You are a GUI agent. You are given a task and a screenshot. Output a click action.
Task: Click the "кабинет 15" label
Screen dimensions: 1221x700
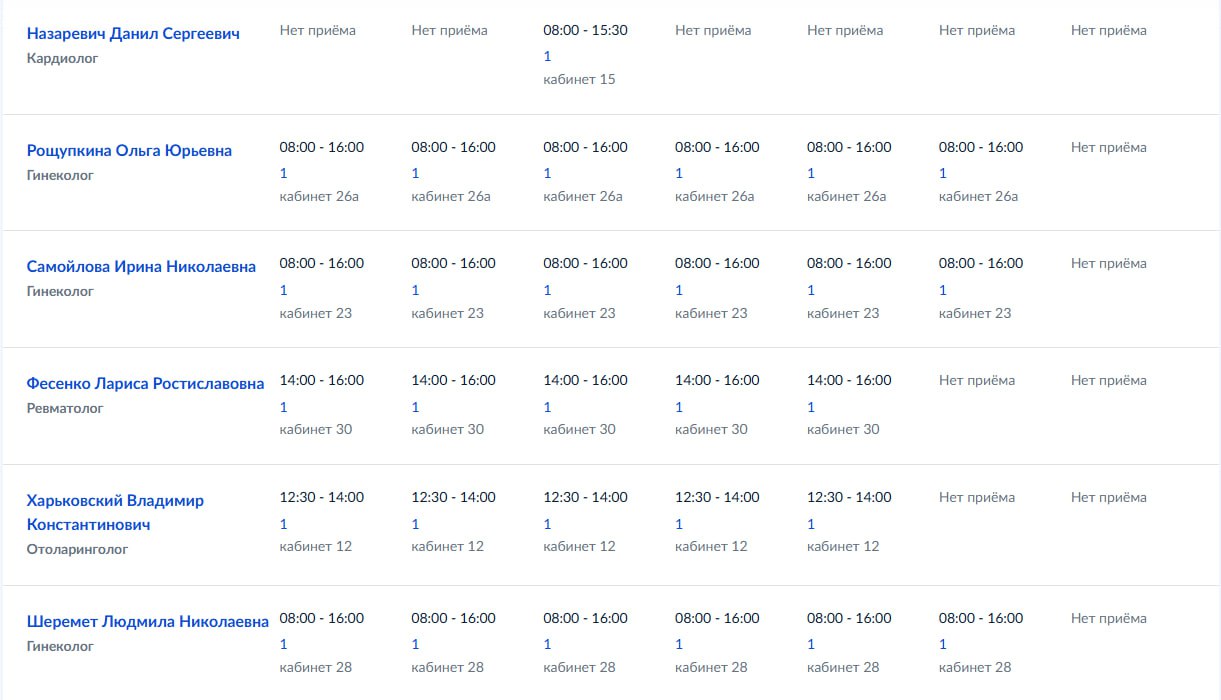click(x=579, y=79)
